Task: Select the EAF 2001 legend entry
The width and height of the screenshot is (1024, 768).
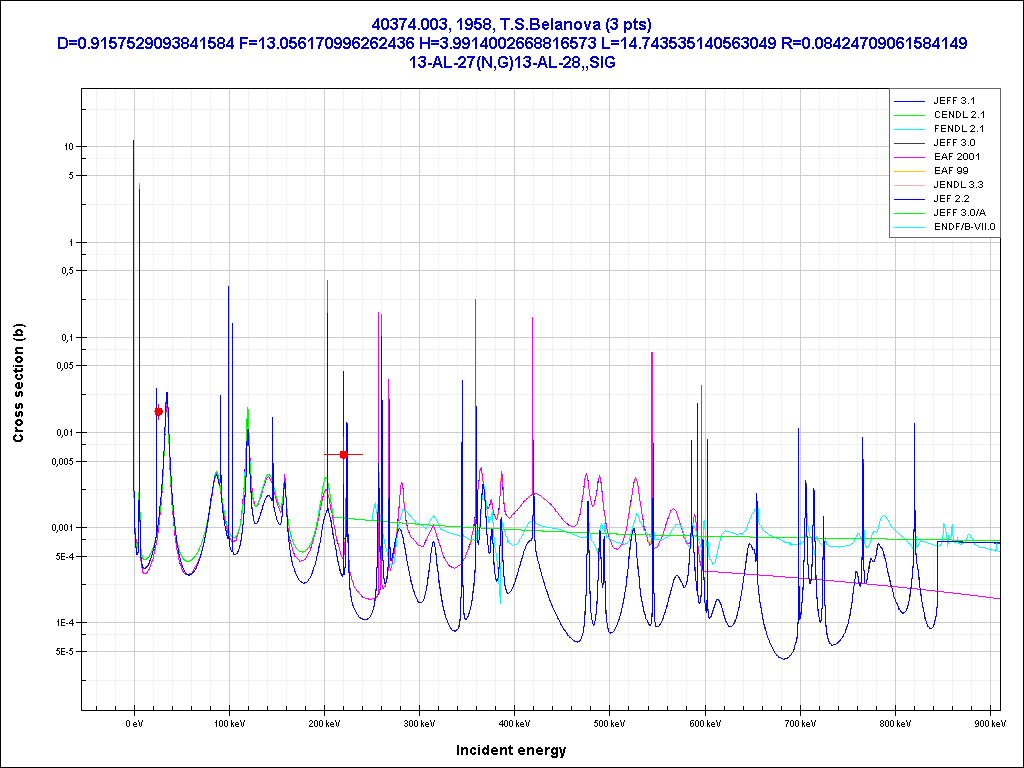Action: [956, 157]
